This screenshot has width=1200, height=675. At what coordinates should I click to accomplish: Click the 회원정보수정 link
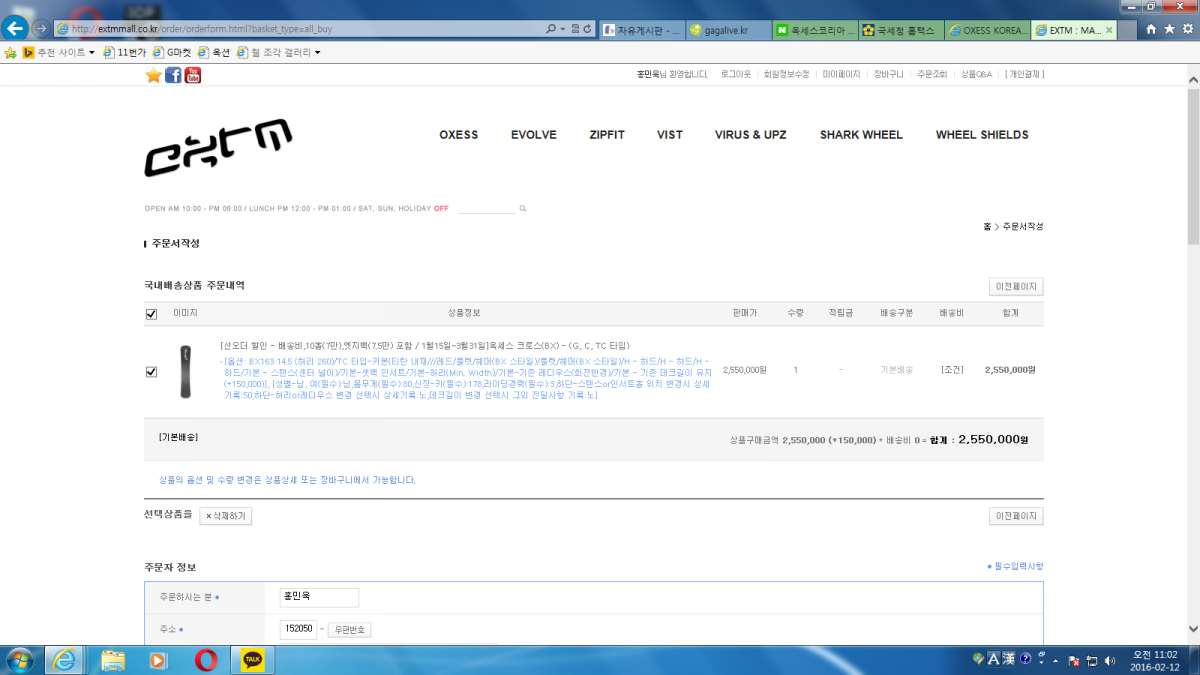(786, 74)
